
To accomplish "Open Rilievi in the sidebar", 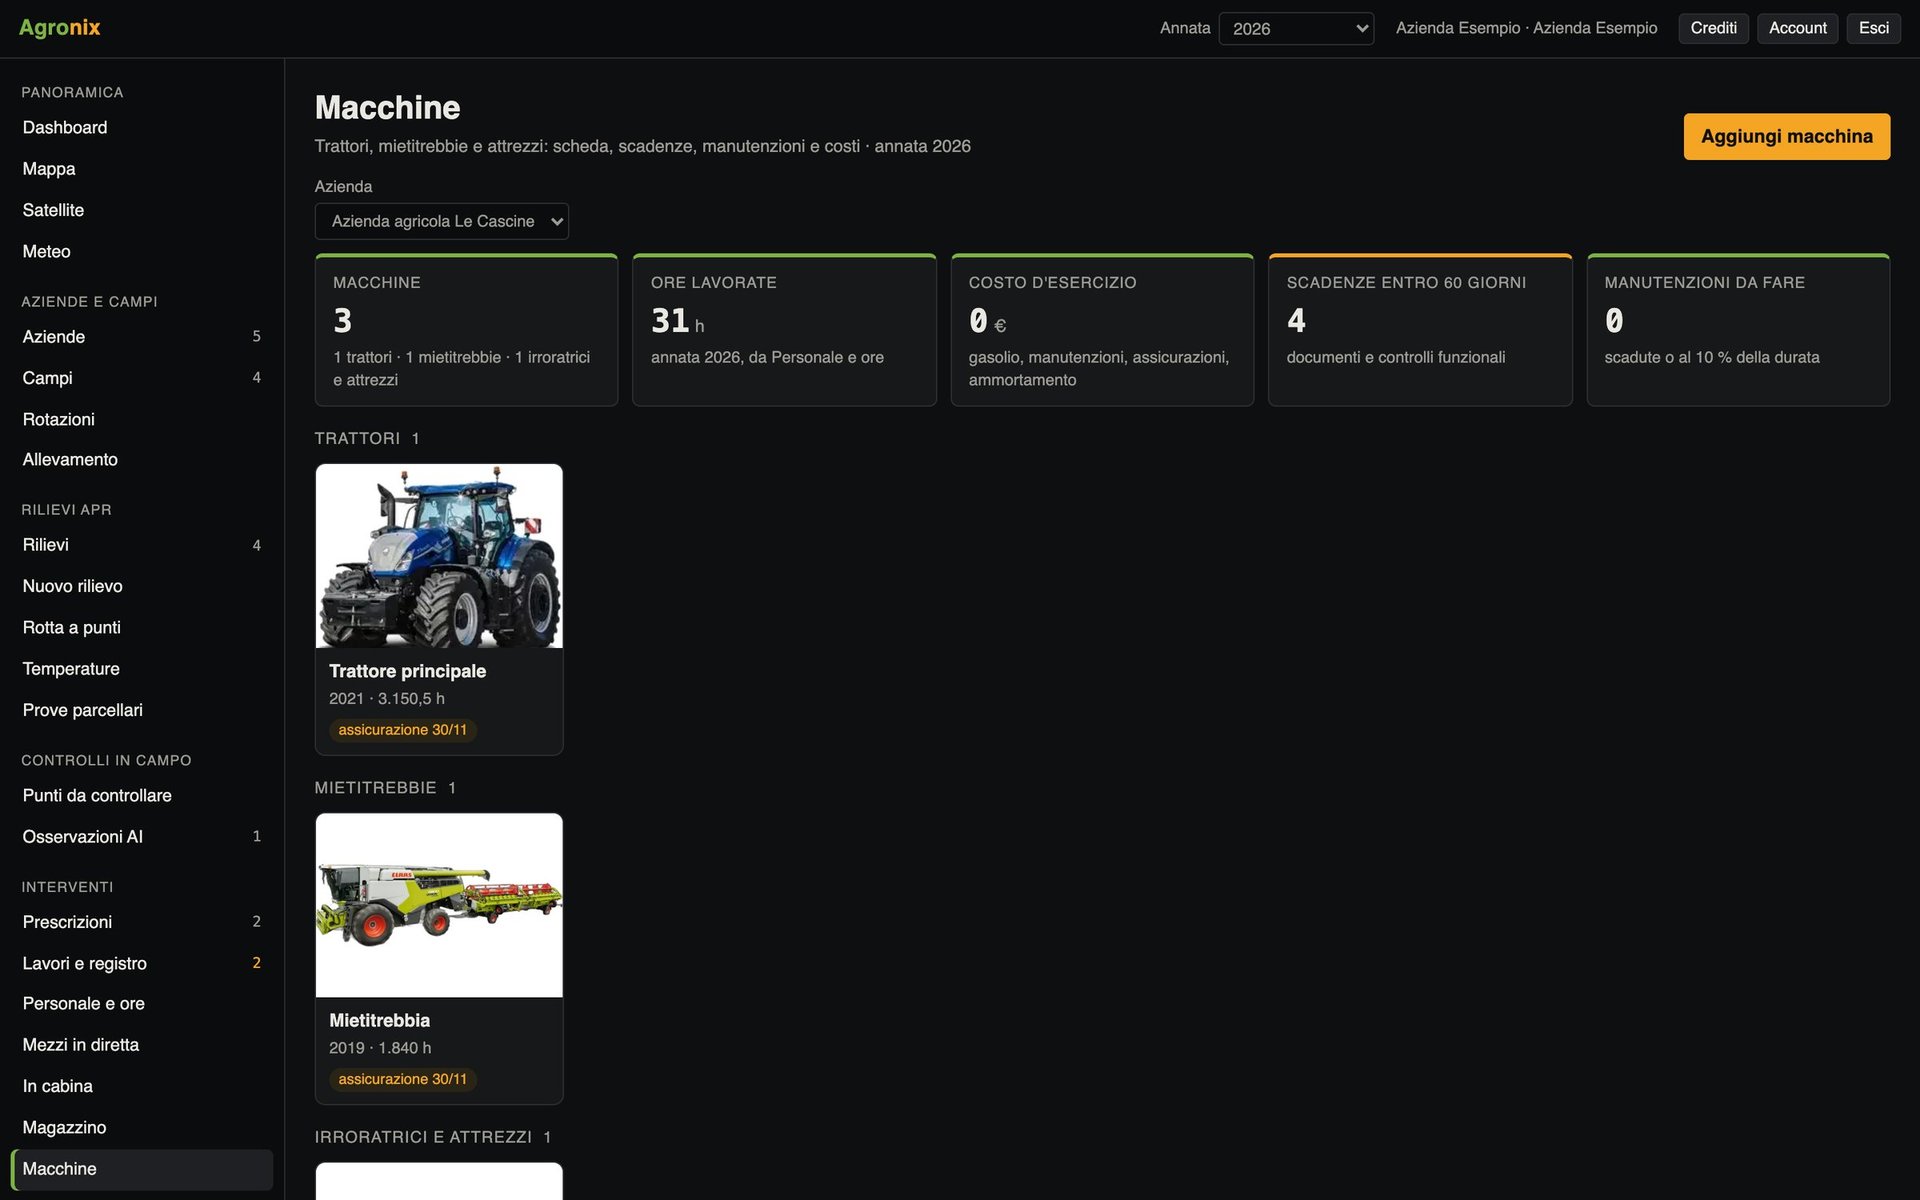I will coord(141,545).
